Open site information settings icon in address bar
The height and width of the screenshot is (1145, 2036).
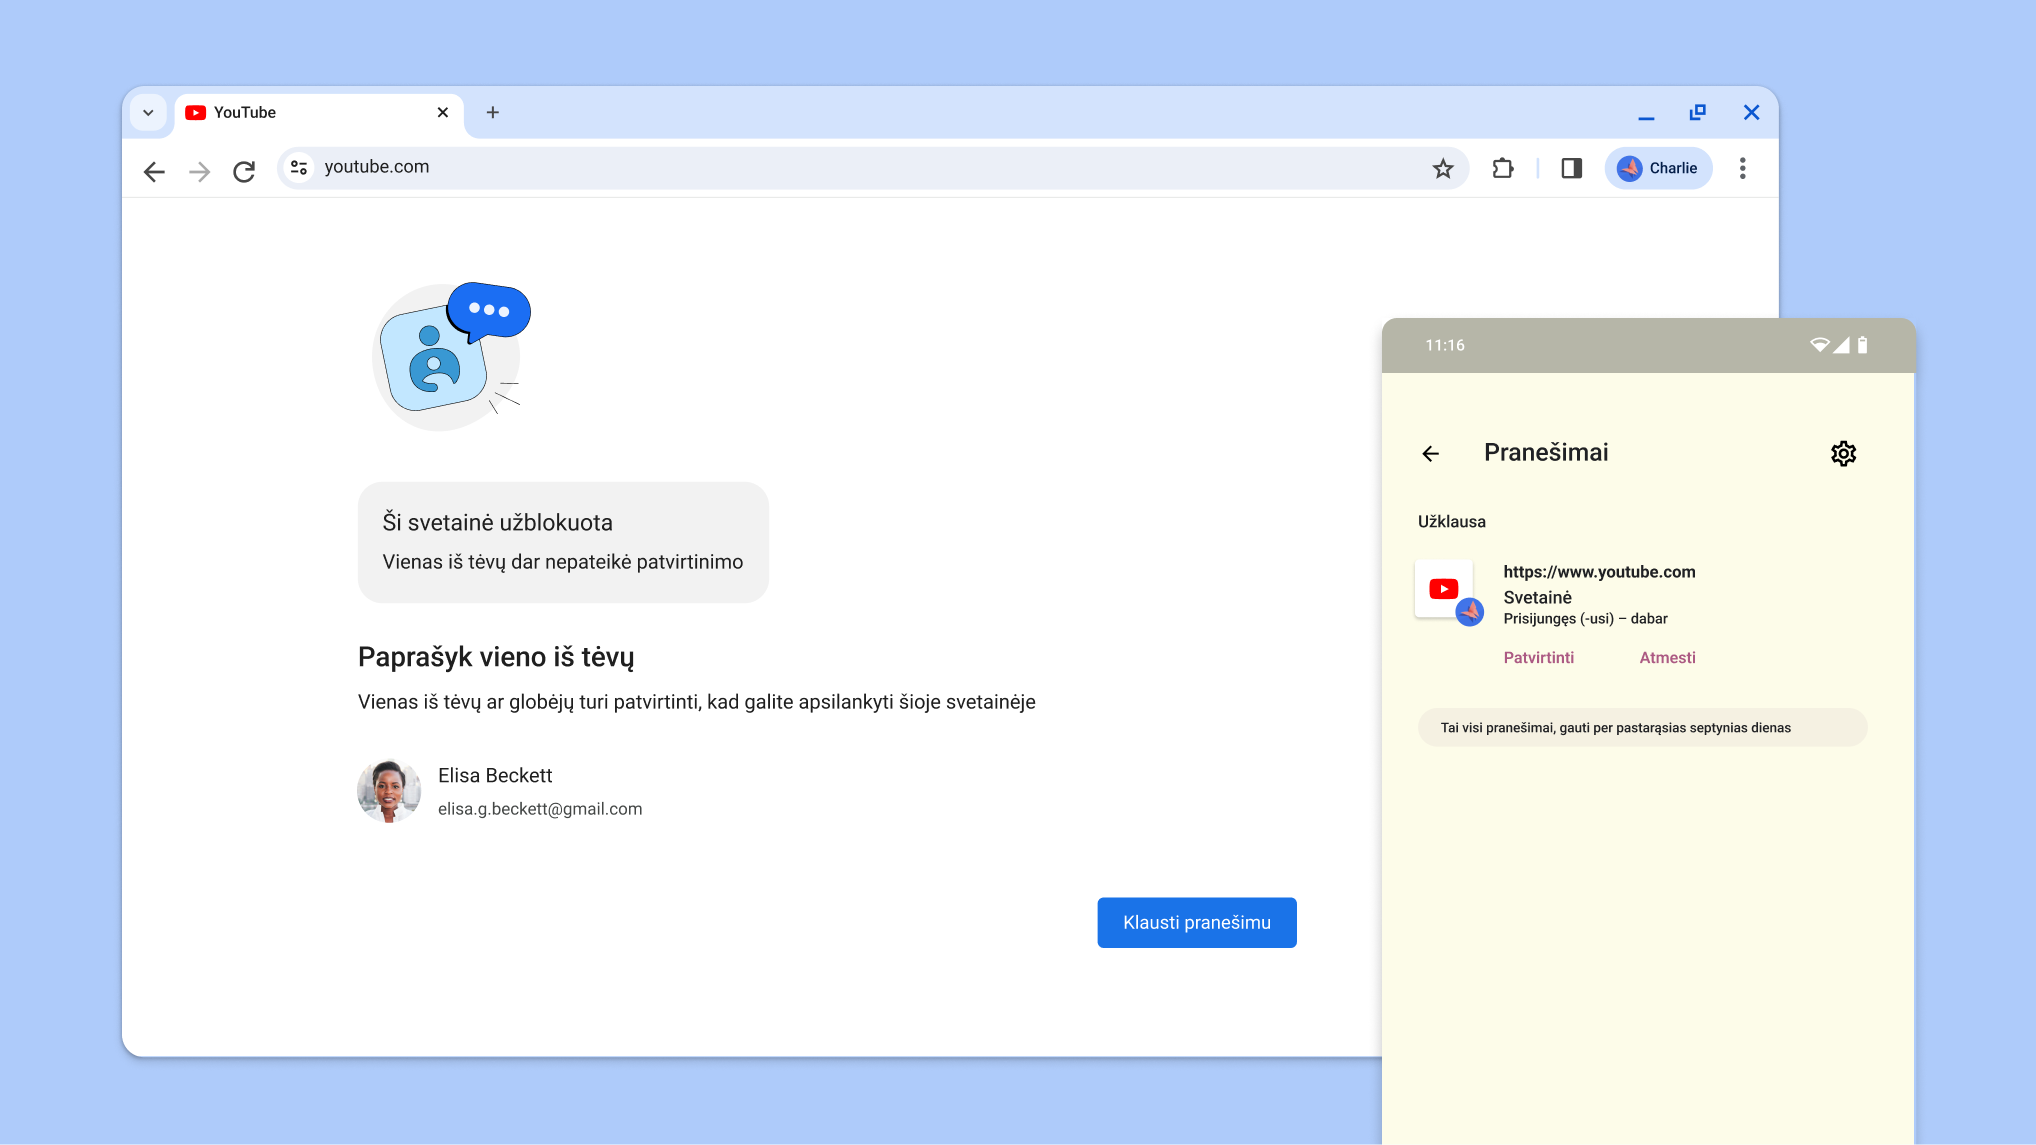coord(298,167)
